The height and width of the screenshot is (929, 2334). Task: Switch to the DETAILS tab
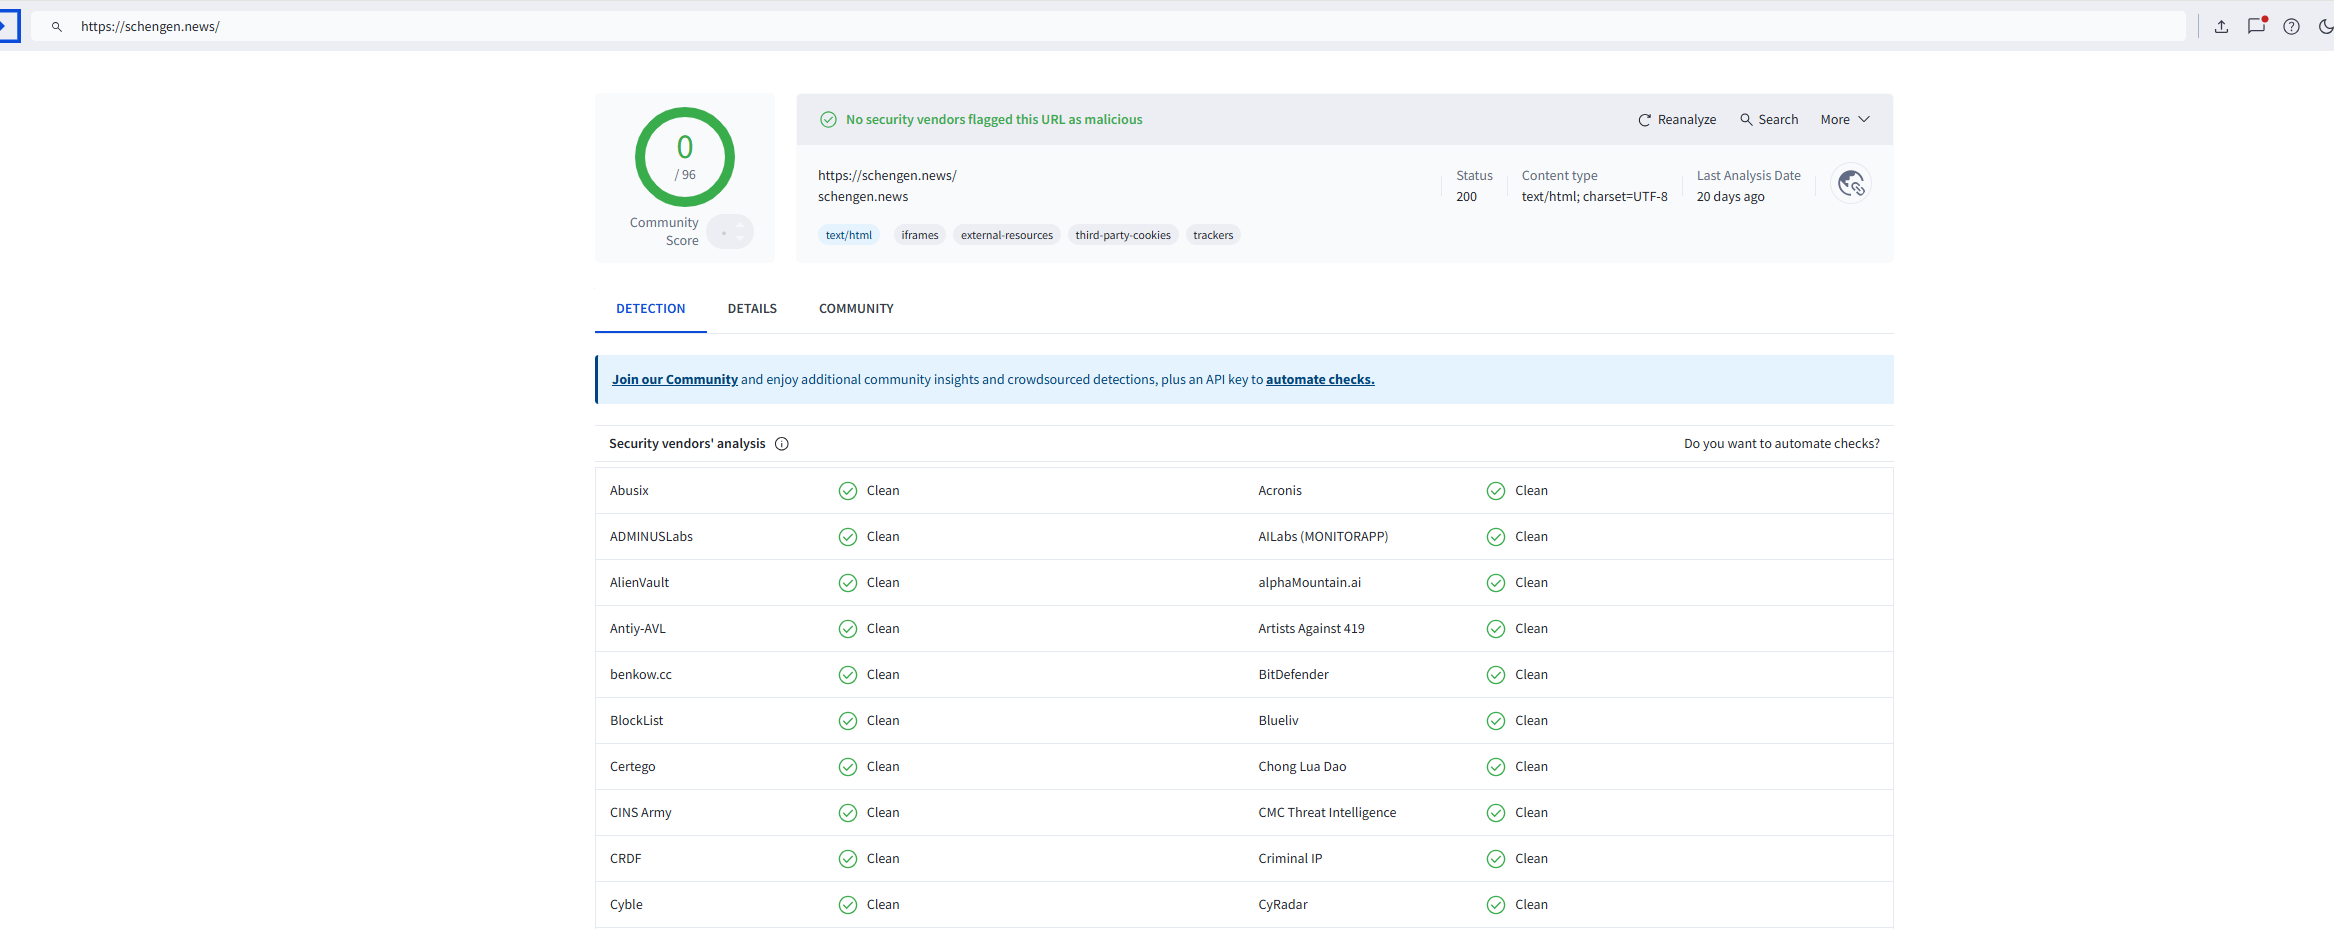752,309
